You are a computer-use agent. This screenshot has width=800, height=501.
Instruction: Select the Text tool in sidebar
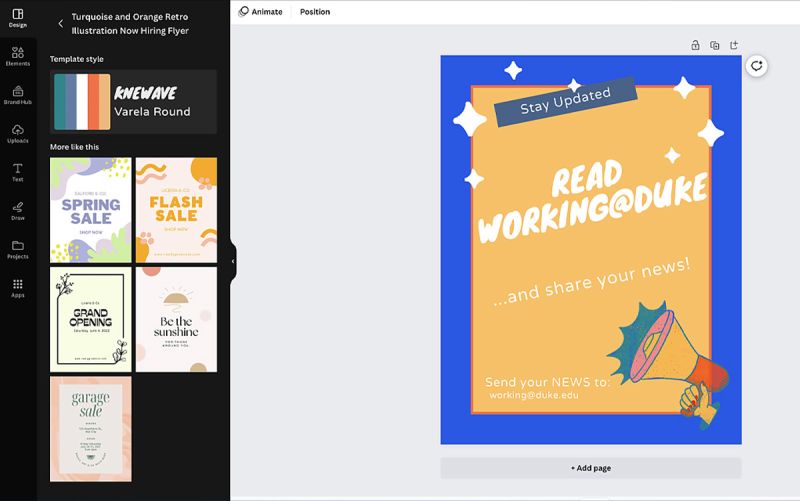[18, 172]
